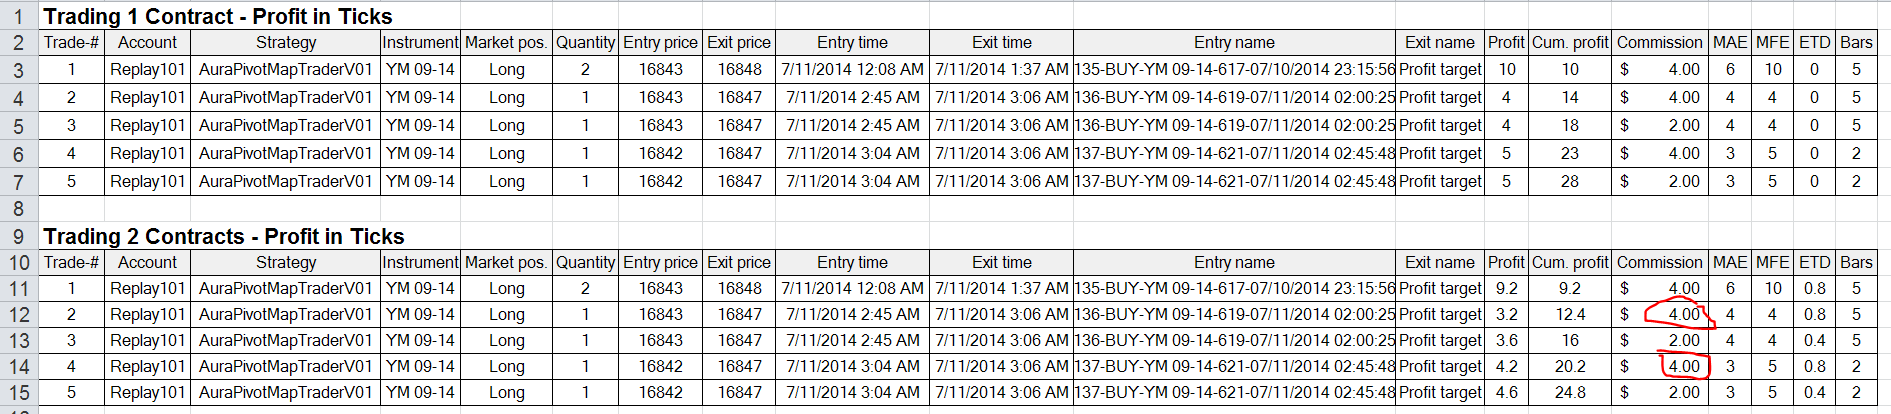1891x414 pixels.
Task: Click the Quantity cell in row 11
Action: coord(585,288)
